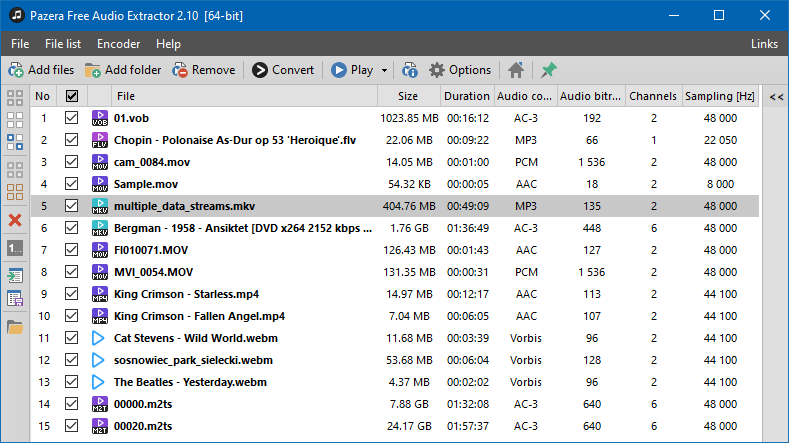The width and height of the screenshot is (789, 443).
Task: Open the Links menu
Action: pos(764,44)
